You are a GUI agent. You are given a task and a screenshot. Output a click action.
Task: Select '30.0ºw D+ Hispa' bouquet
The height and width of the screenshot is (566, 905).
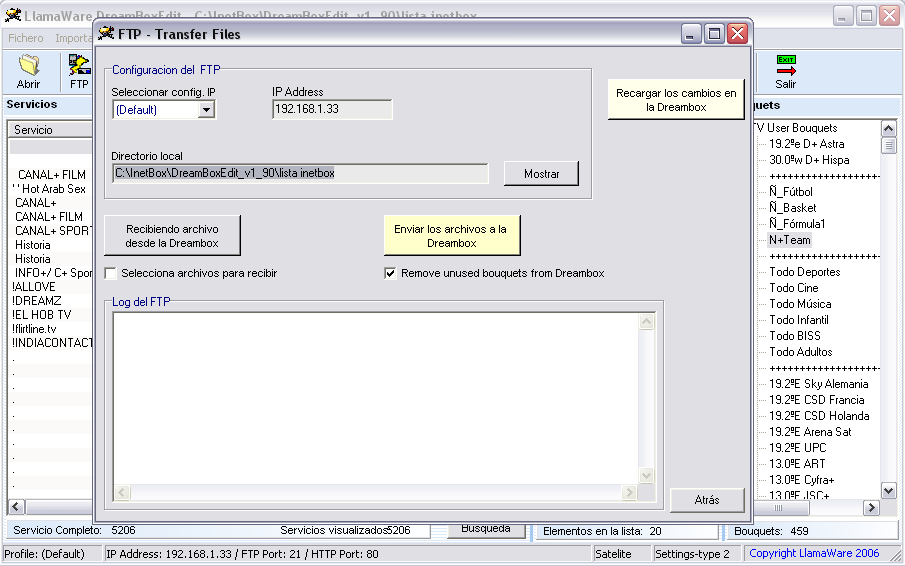pyautogui.click(x=809, y=160)
